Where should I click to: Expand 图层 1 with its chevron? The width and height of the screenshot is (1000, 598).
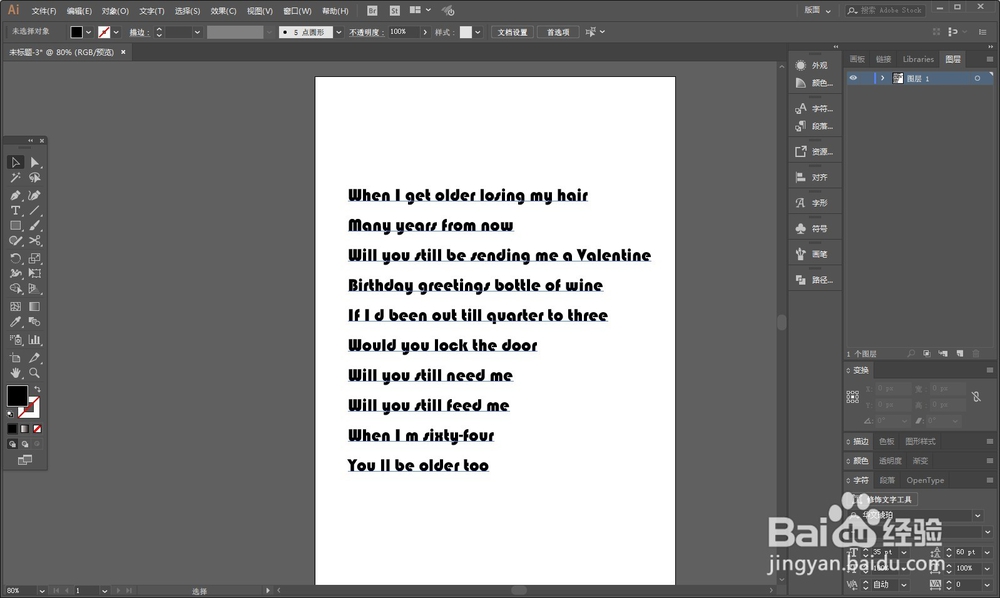pos(882,78)
